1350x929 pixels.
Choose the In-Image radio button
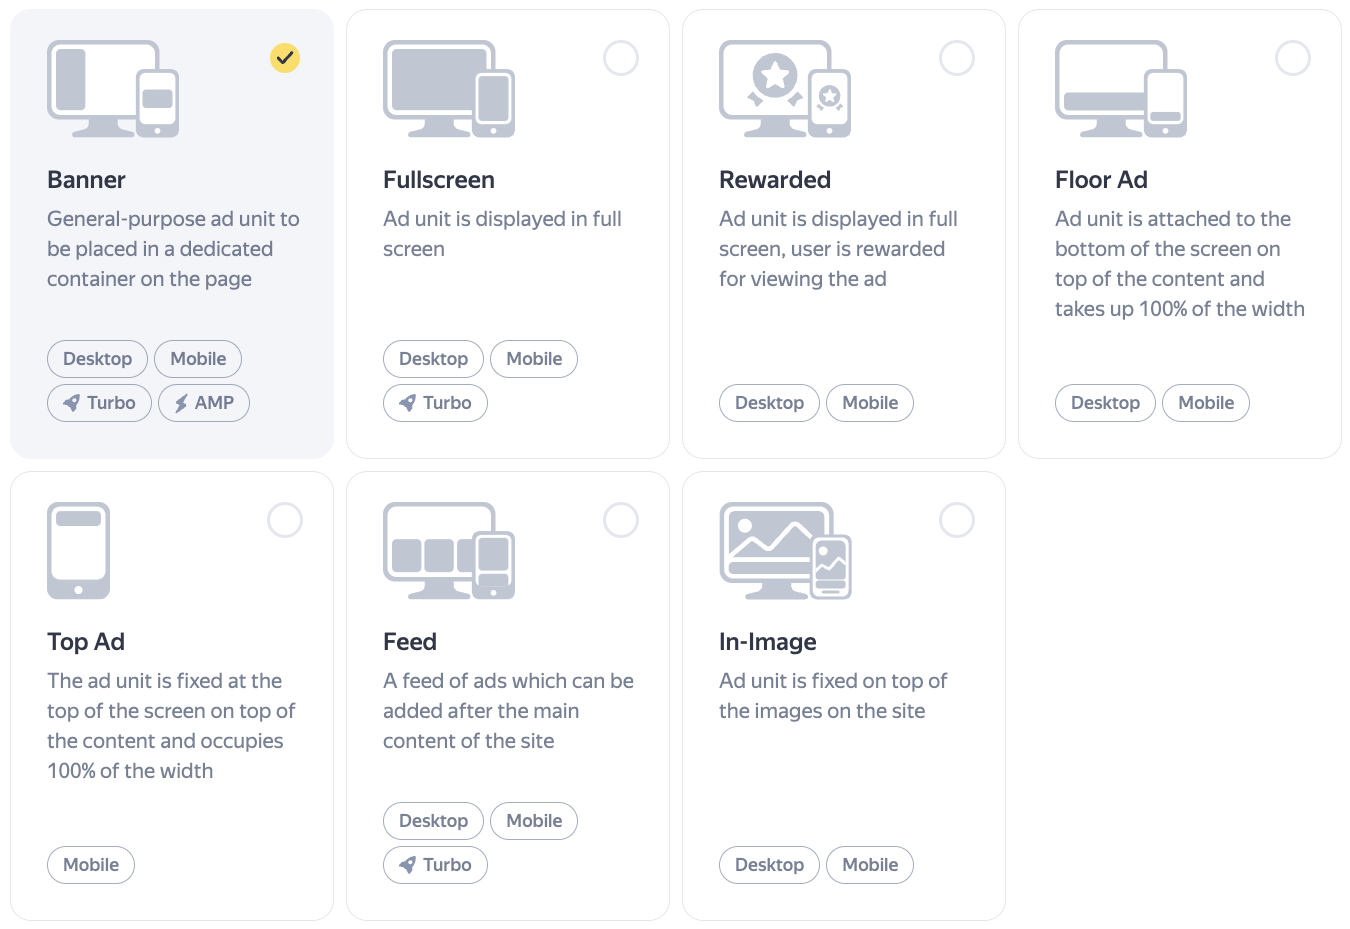coord(957,520)
